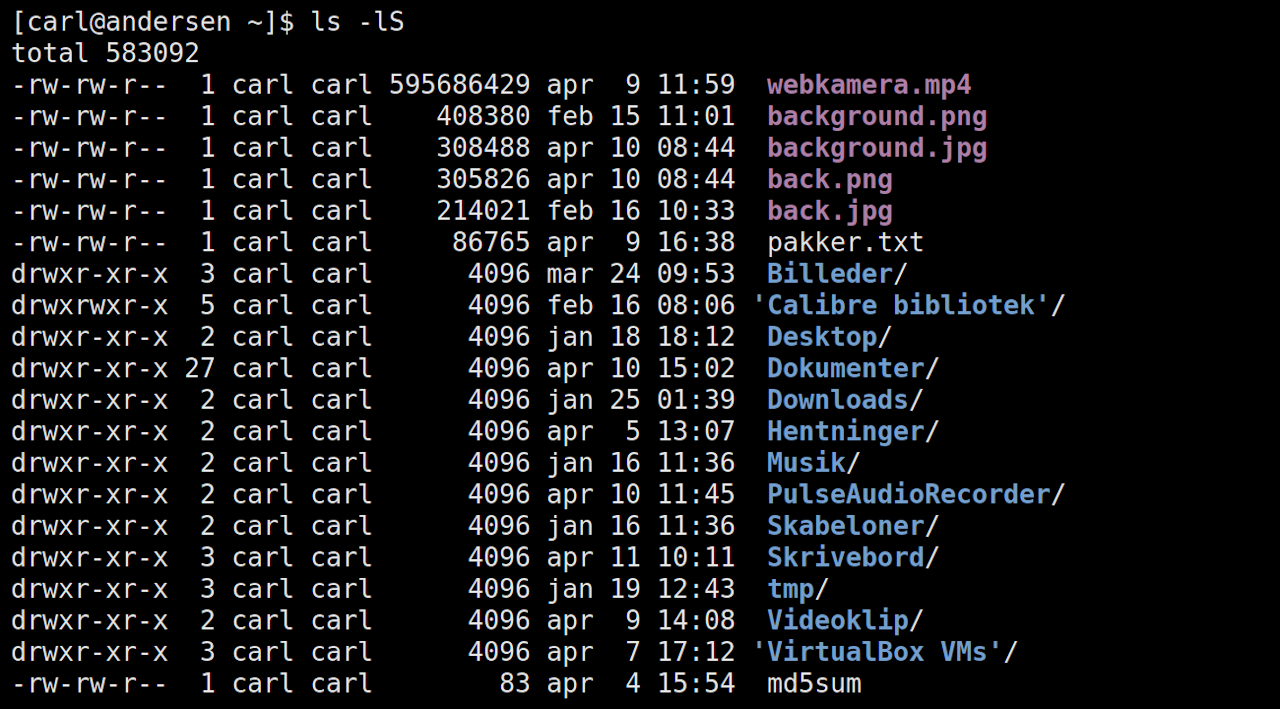
Task: Click the webkamera.mp4 filename
Action: (869, 85)
